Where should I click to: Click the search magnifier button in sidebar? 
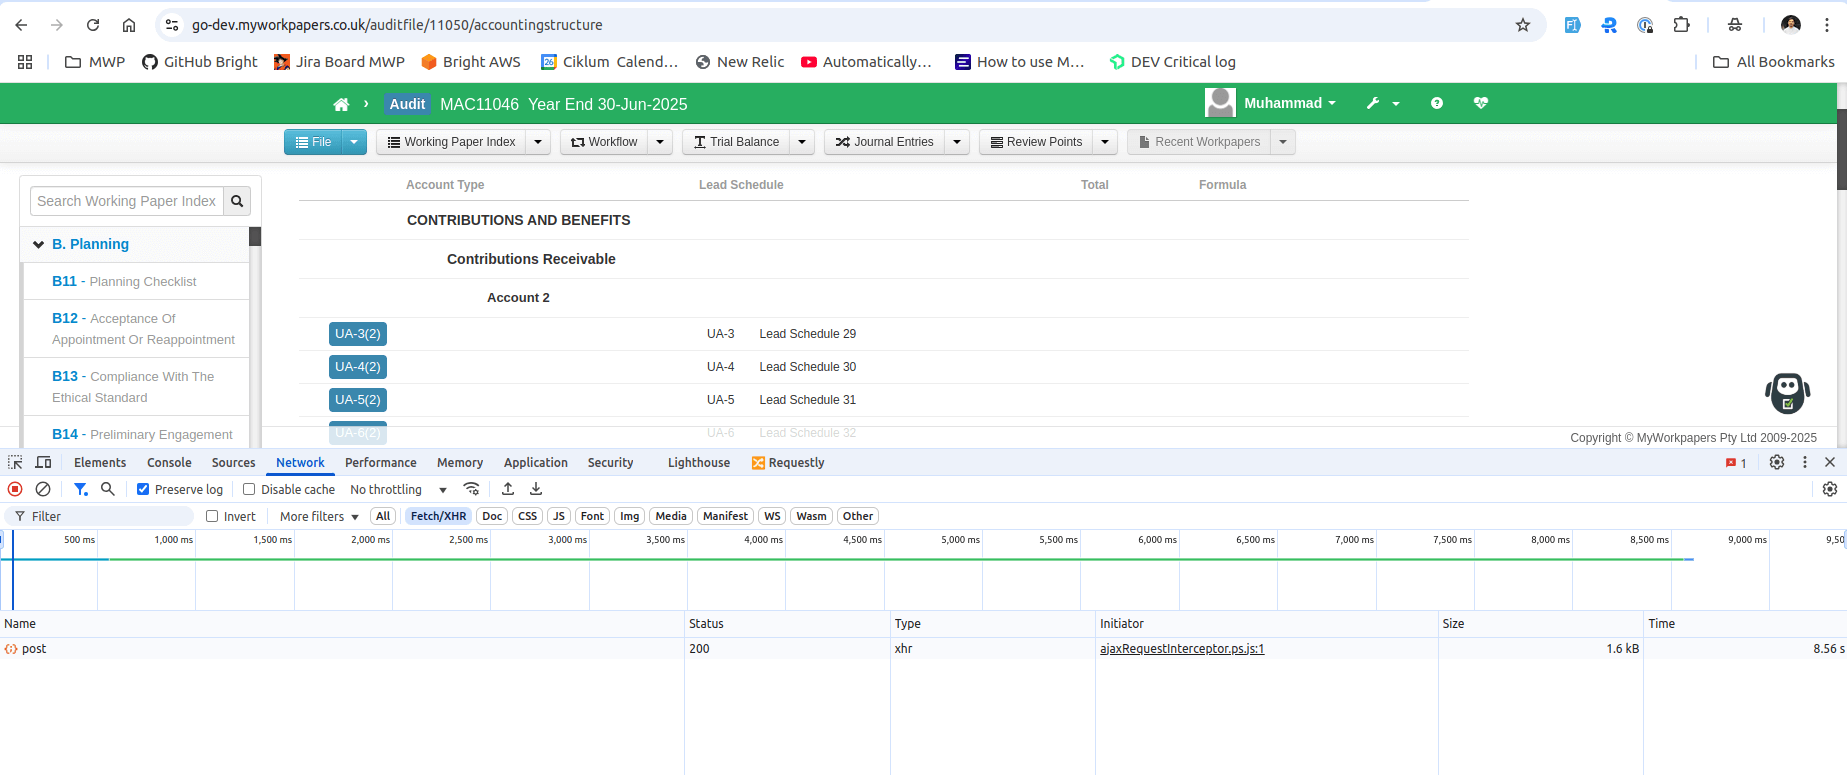237,201
